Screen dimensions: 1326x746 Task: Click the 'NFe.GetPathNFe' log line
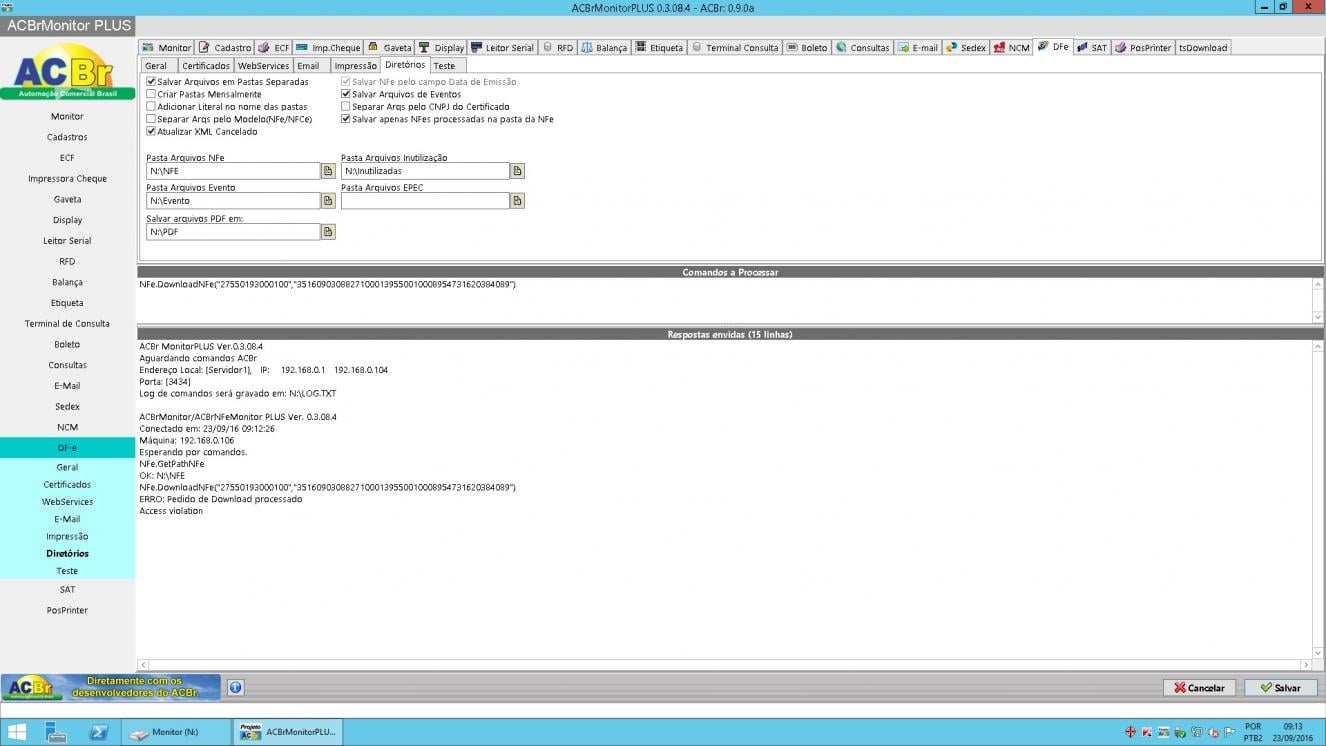coord(172,464)
